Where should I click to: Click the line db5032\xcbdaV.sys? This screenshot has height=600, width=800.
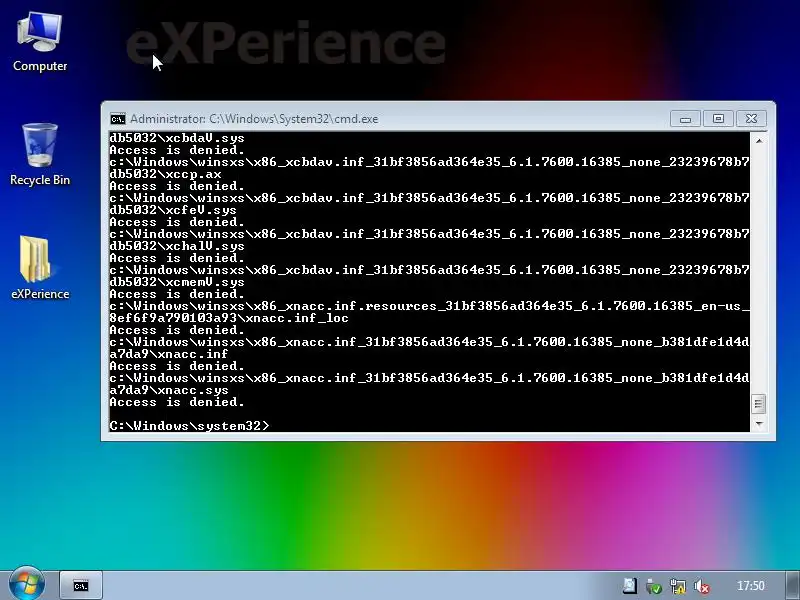click(x=177, y=138)
